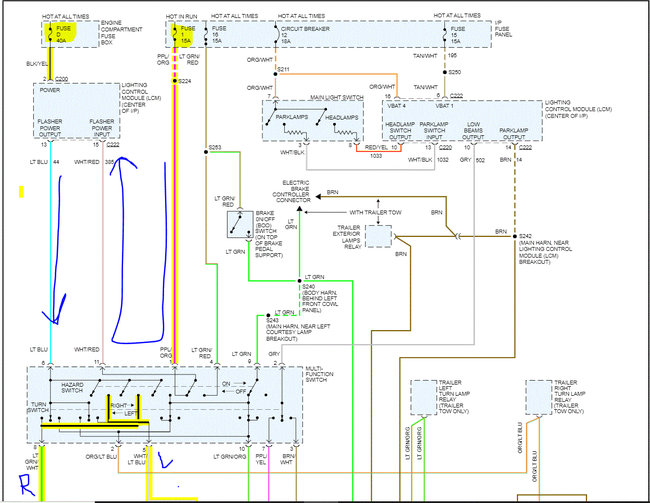This screenshot has width=650, height=503.
Task: Select the ENGINE COMPARTMENT FUSE BOX label
Action: (x=121, y=33)
